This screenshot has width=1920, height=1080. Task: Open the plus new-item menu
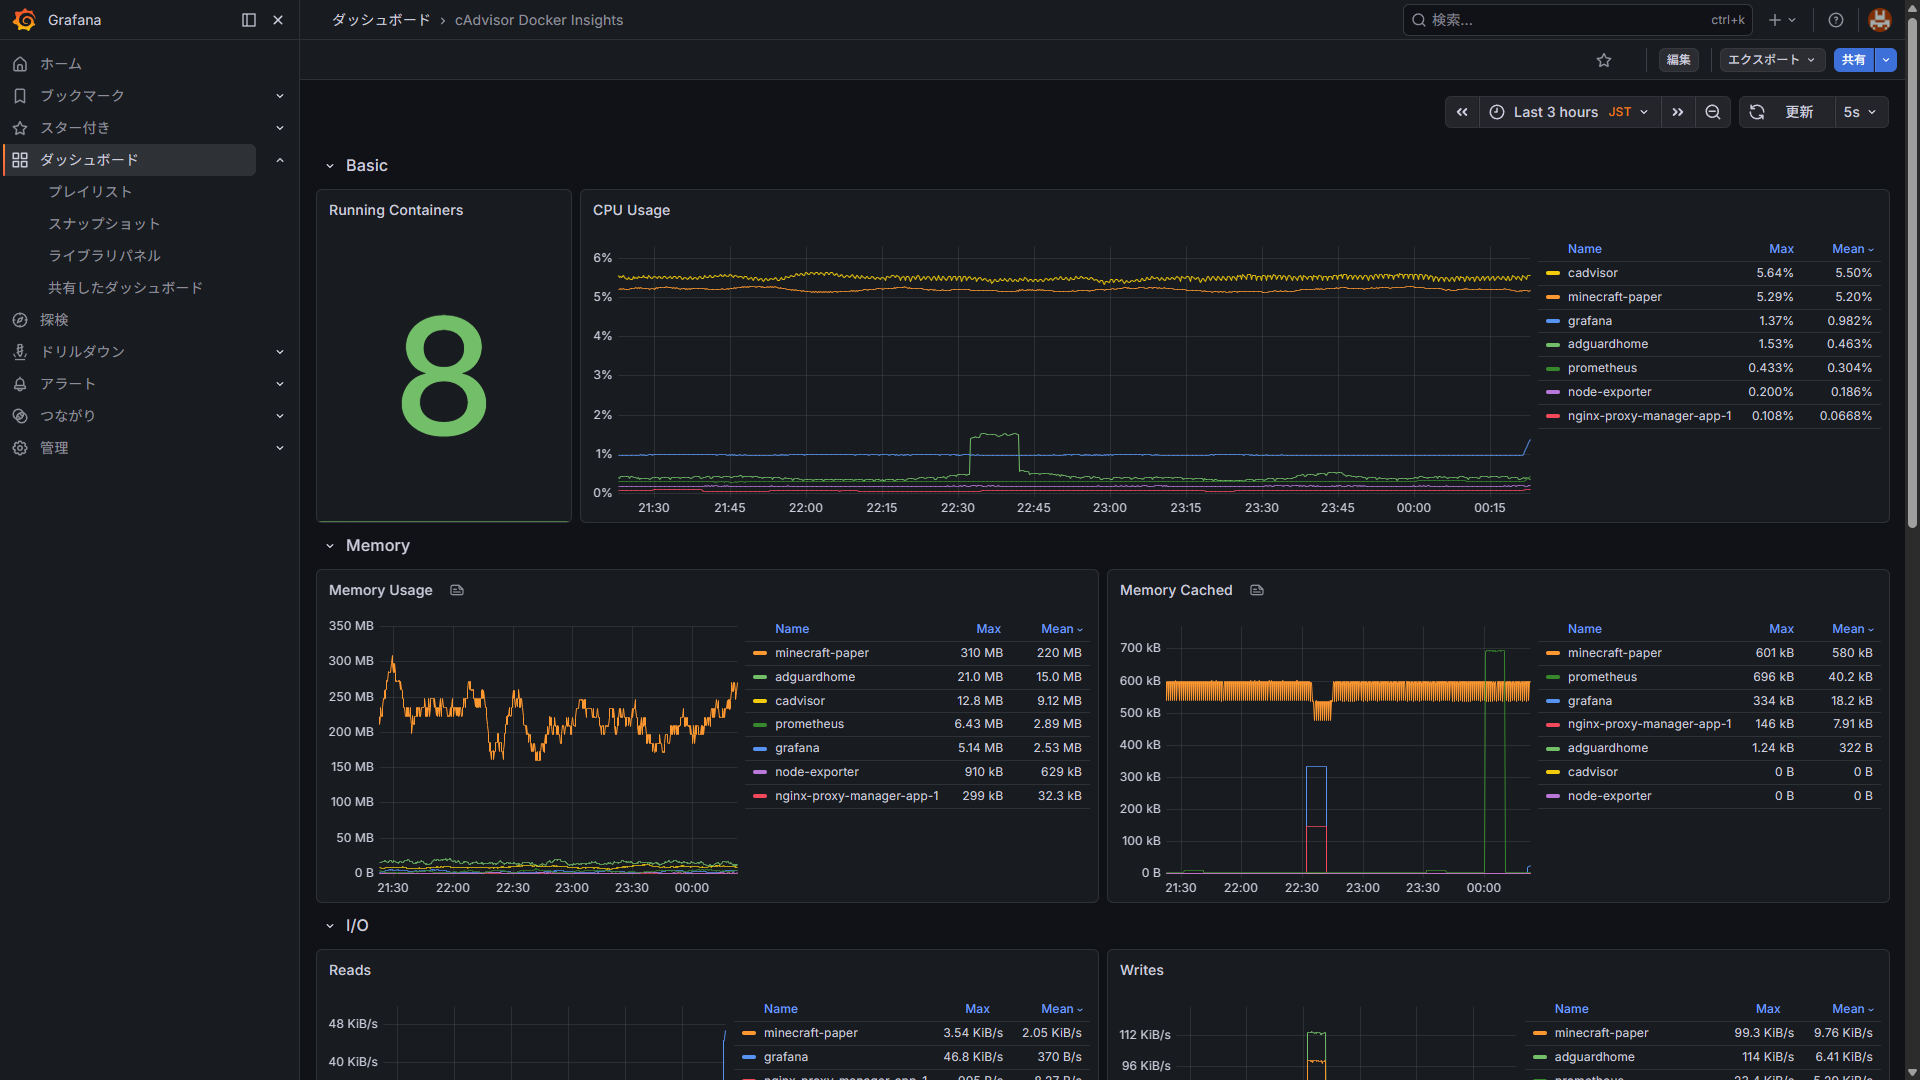point(1782,20)
